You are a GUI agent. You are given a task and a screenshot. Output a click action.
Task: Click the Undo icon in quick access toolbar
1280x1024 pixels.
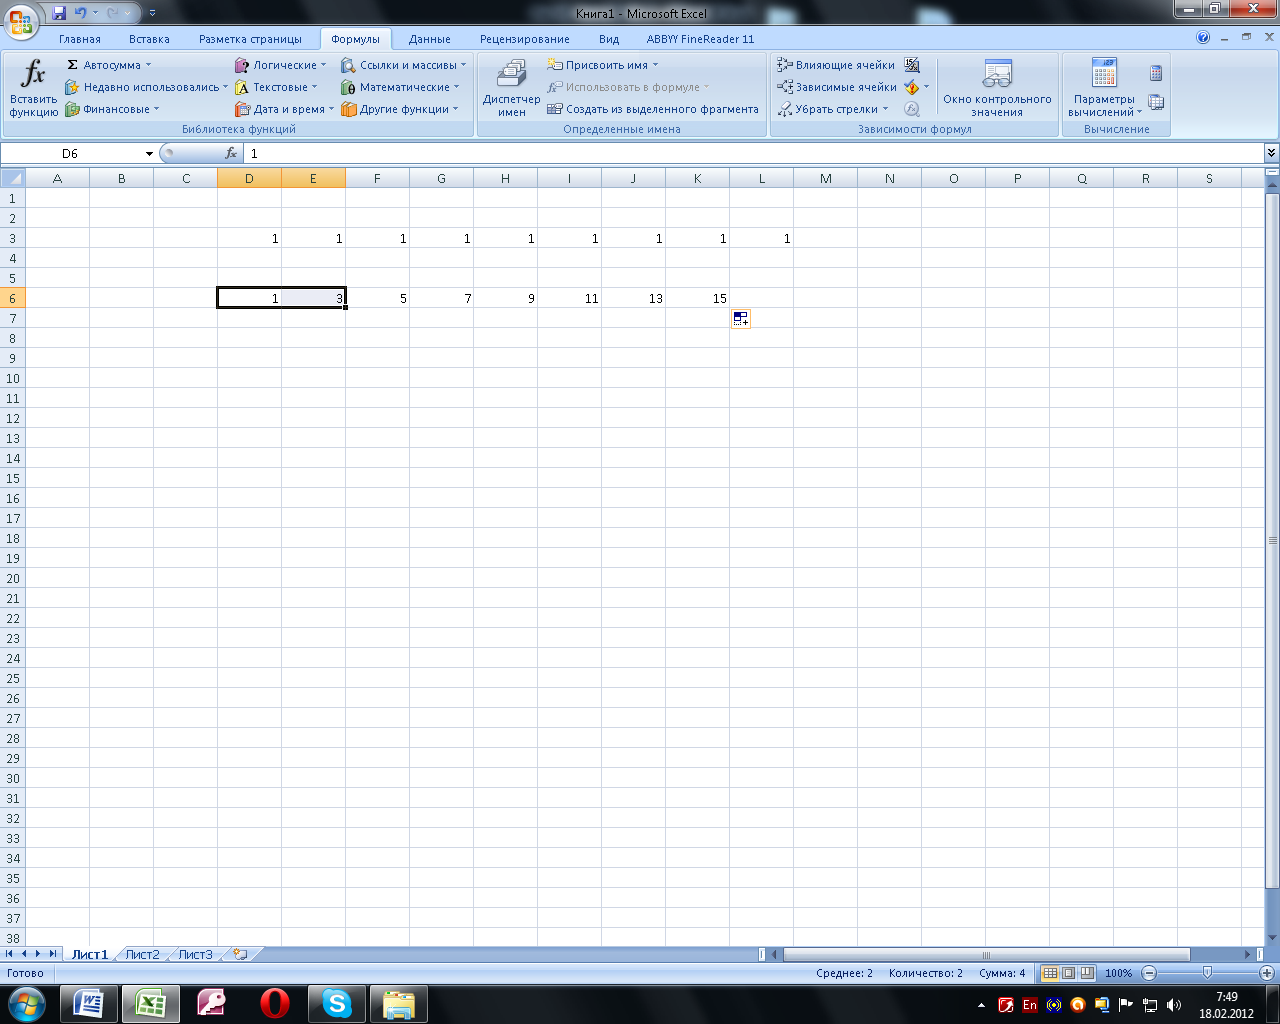click(80, 13)
